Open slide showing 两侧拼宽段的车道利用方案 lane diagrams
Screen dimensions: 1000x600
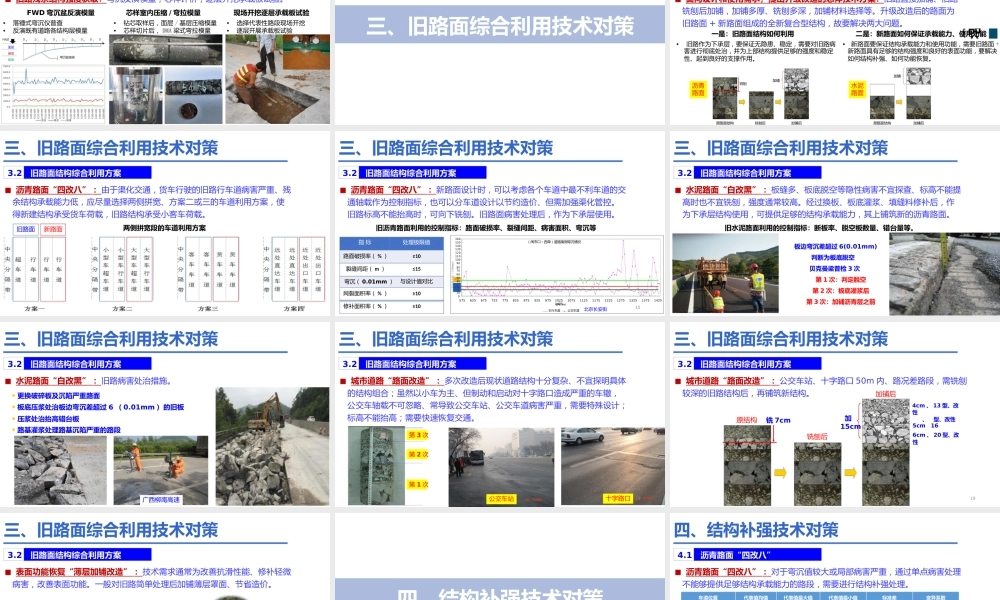(165, 223)
